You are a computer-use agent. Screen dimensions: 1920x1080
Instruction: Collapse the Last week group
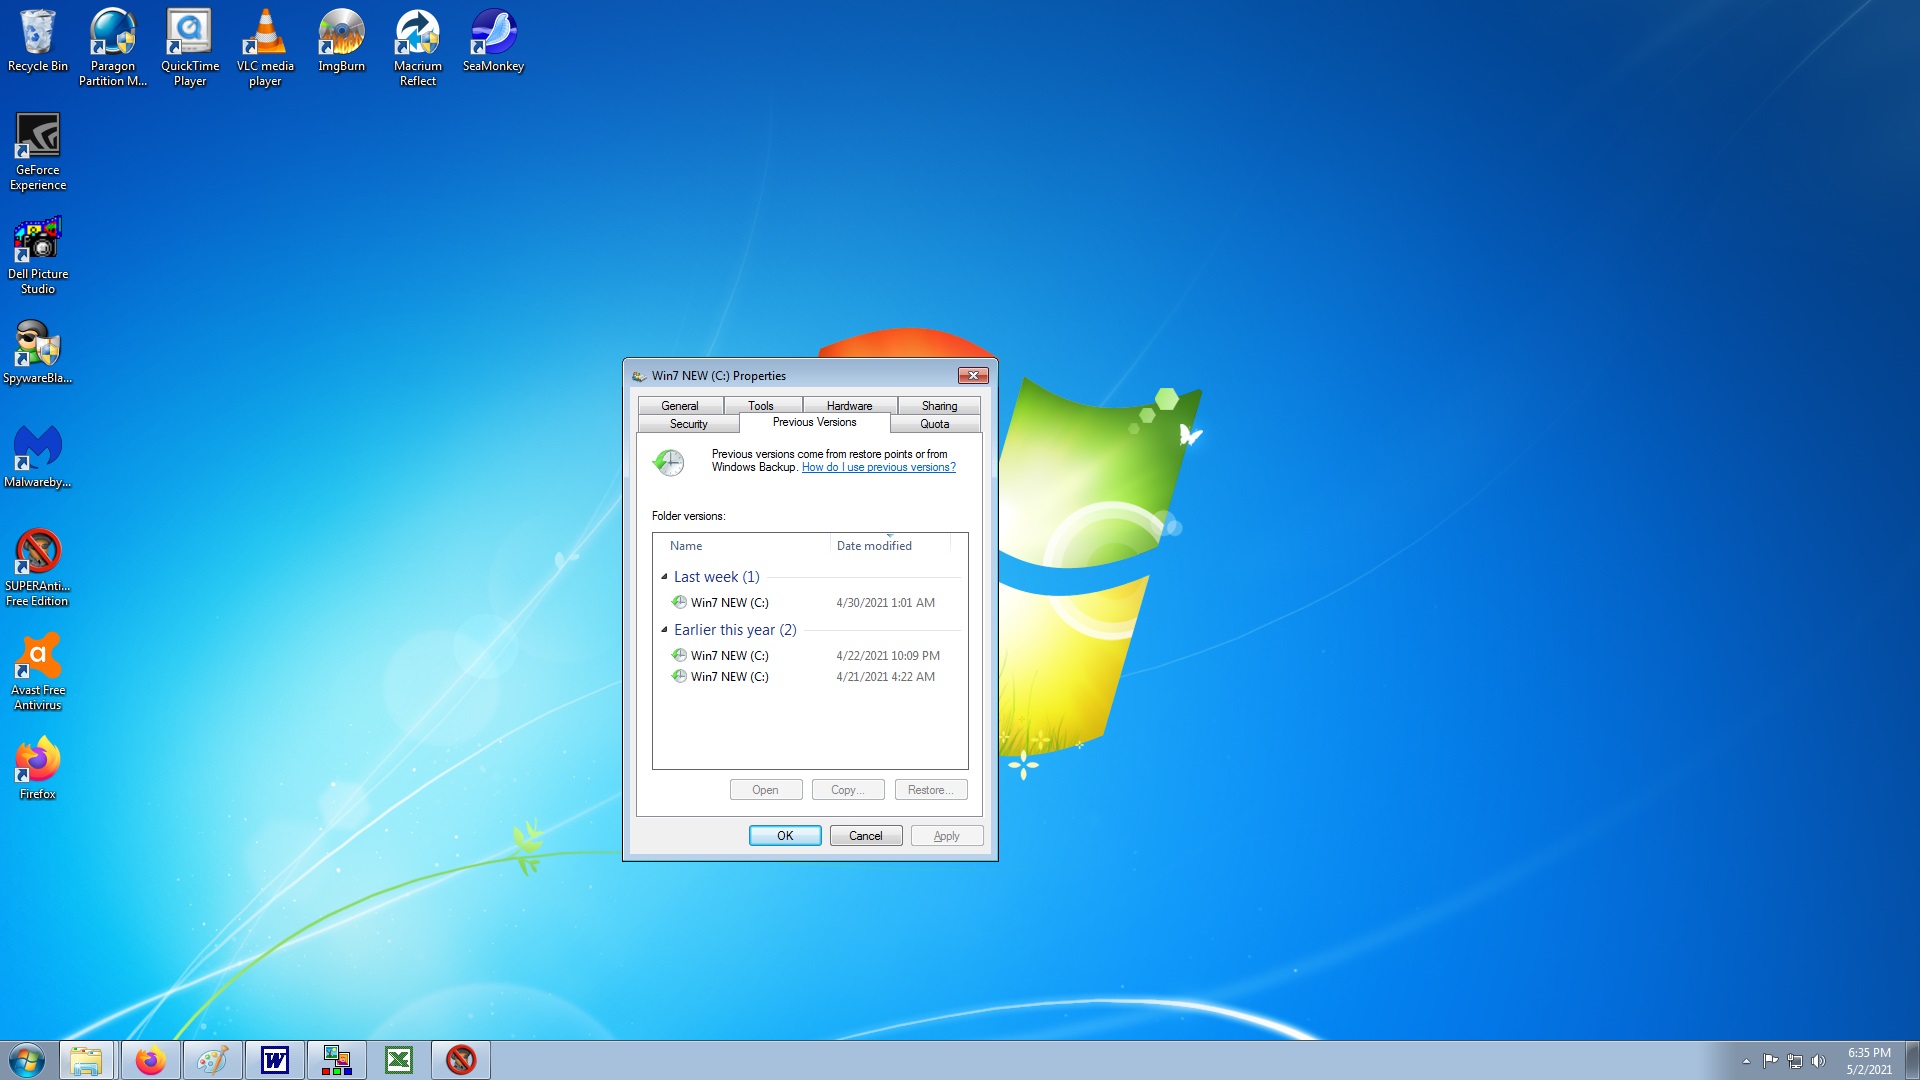point(664,577)
